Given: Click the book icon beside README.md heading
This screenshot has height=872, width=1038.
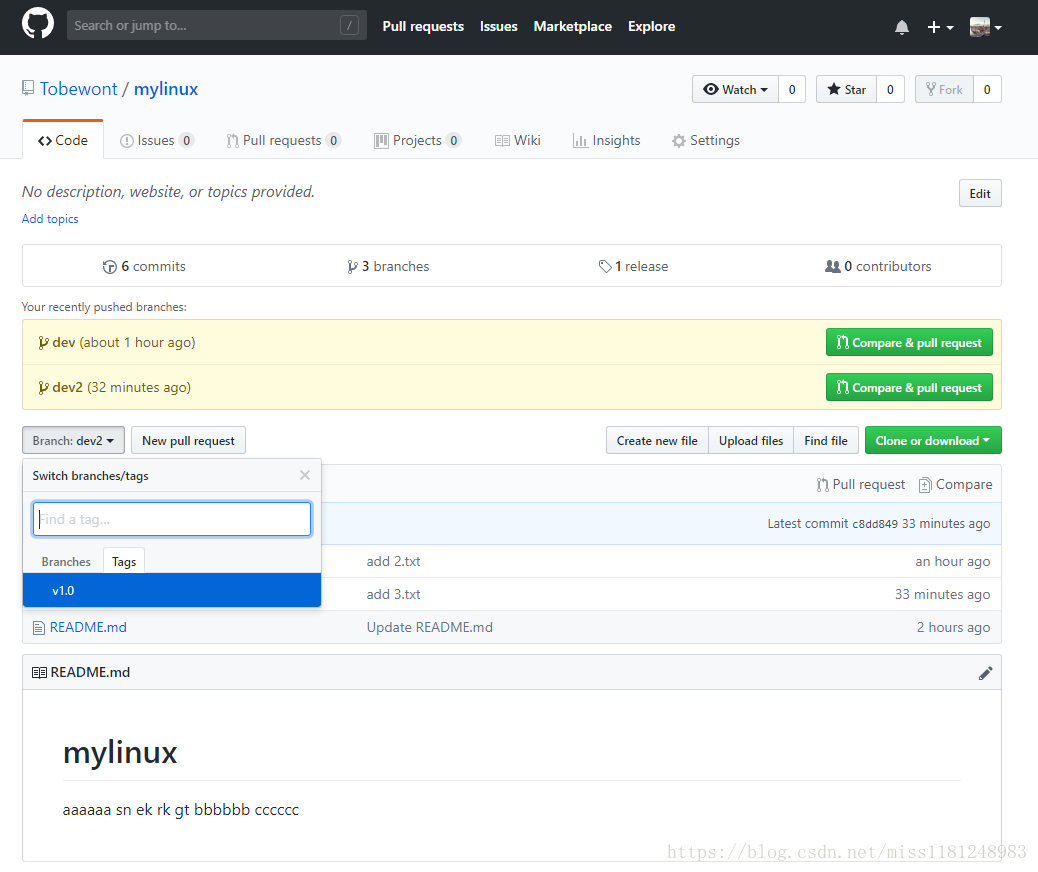Looking at the screenshot, I should pos(39,673).
